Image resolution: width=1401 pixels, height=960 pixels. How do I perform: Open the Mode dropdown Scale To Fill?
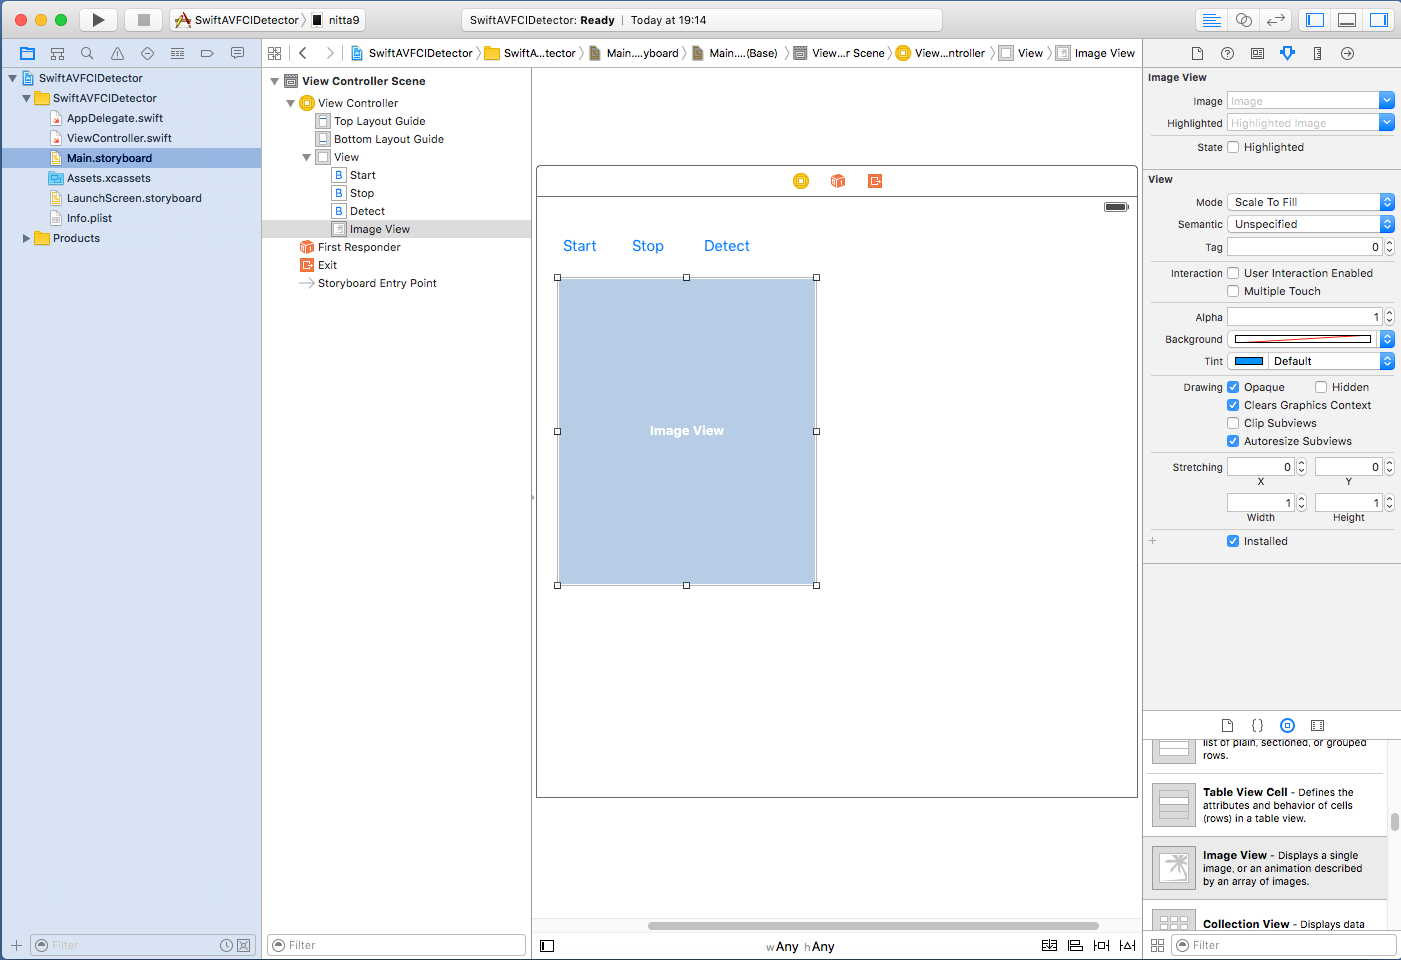pyautogui.click(x=1309, y=202)
